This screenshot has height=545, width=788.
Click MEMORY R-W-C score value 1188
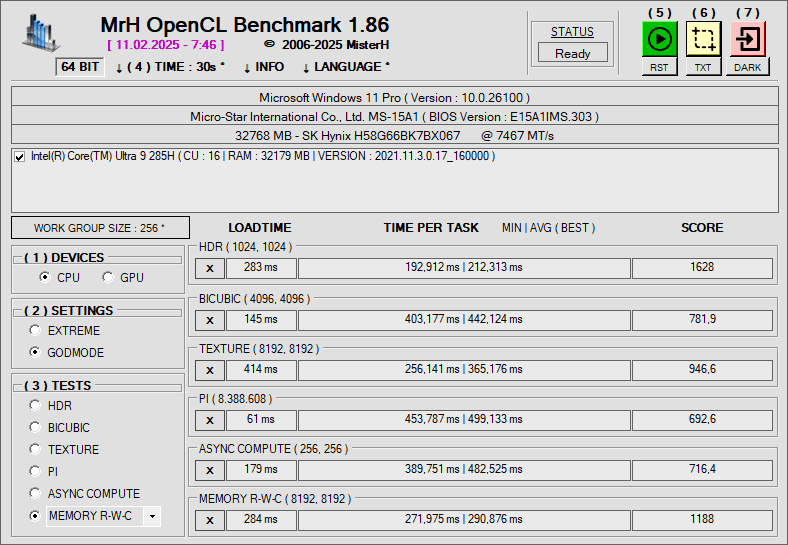click(702, 520)
